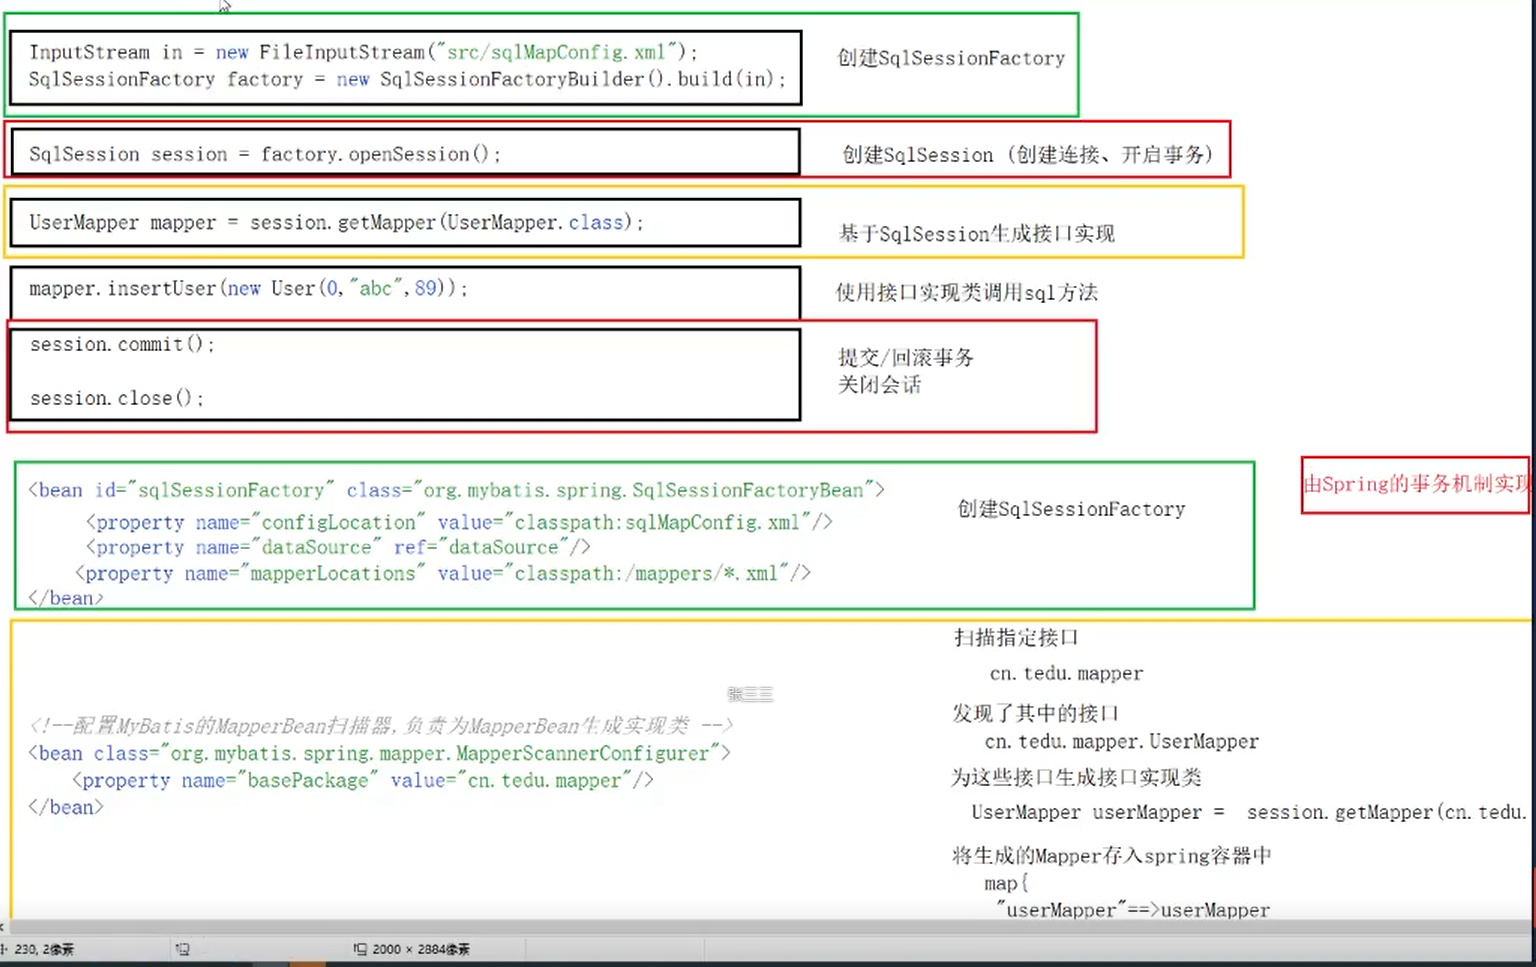Click the note 为这些接口生成接口实现类
The height and width of the screenshot is (967, 1536).
coord(1076,777)
